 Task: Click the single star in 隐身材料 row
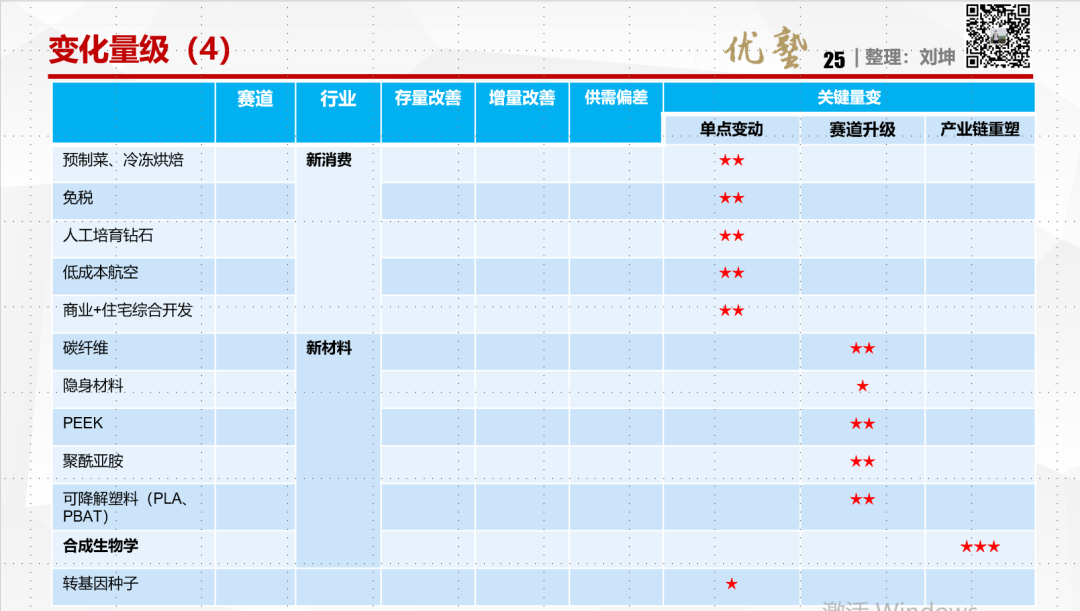click(862, 386)
